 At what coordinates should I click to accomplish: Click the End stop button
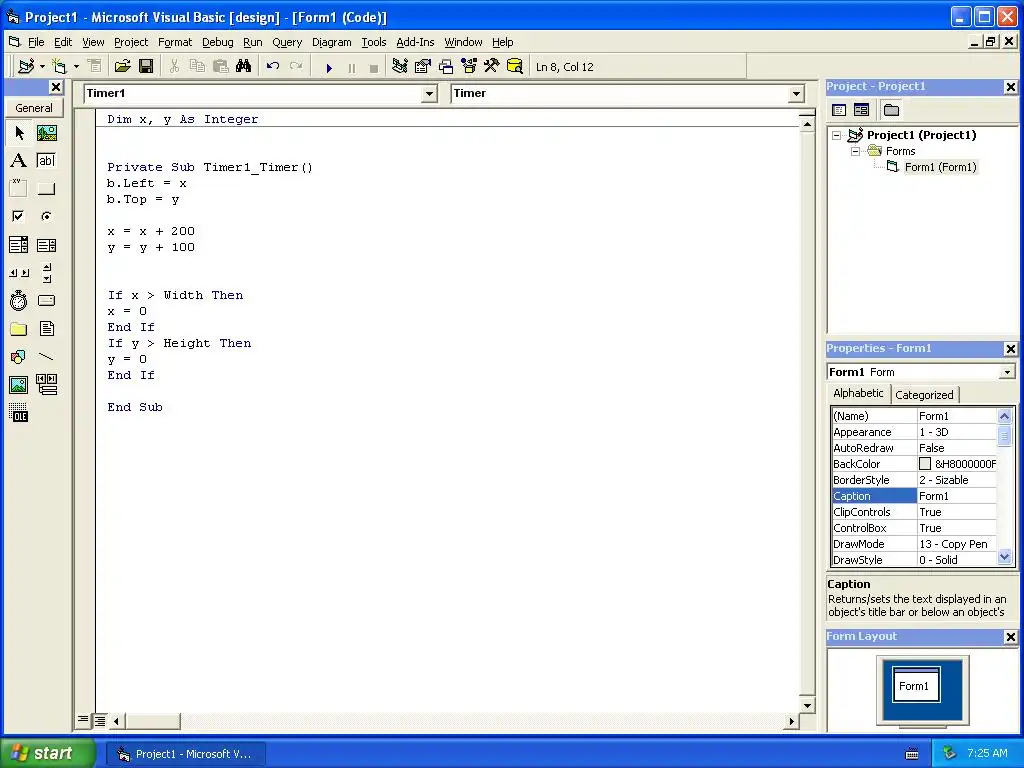pos(374,67)
